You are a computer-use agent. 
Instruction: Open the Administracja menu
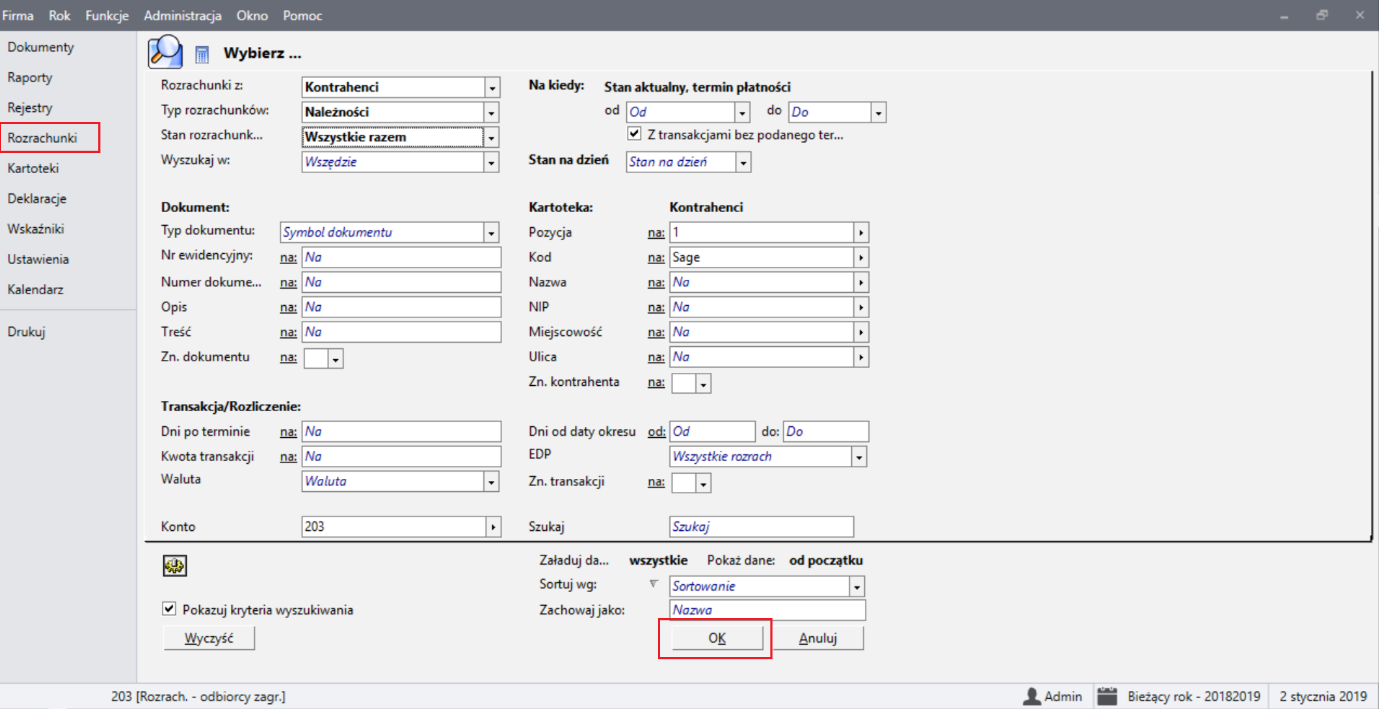tap(183, 16)
